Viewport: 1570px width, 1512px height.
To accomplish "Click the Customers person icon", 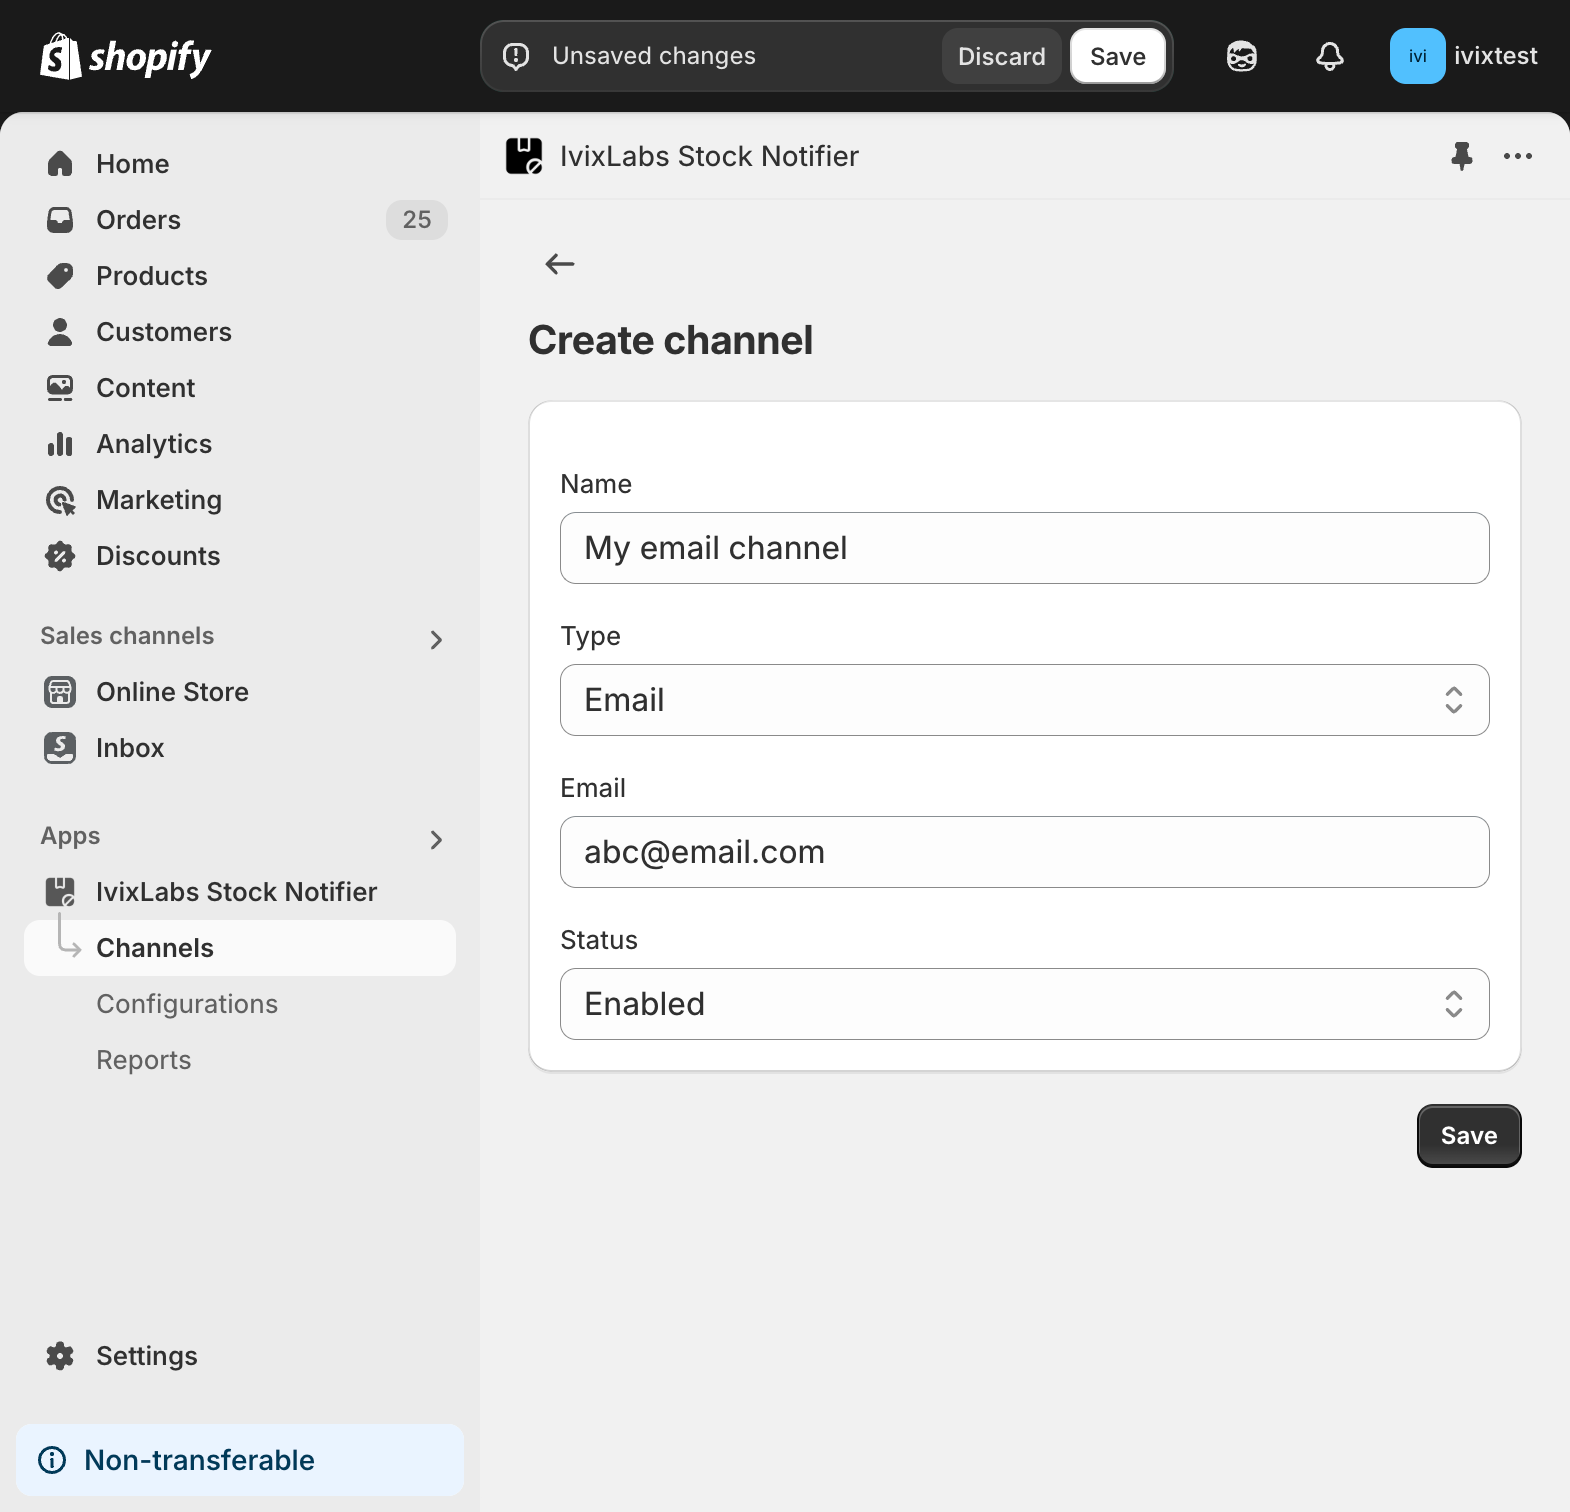I will (60, 332).
